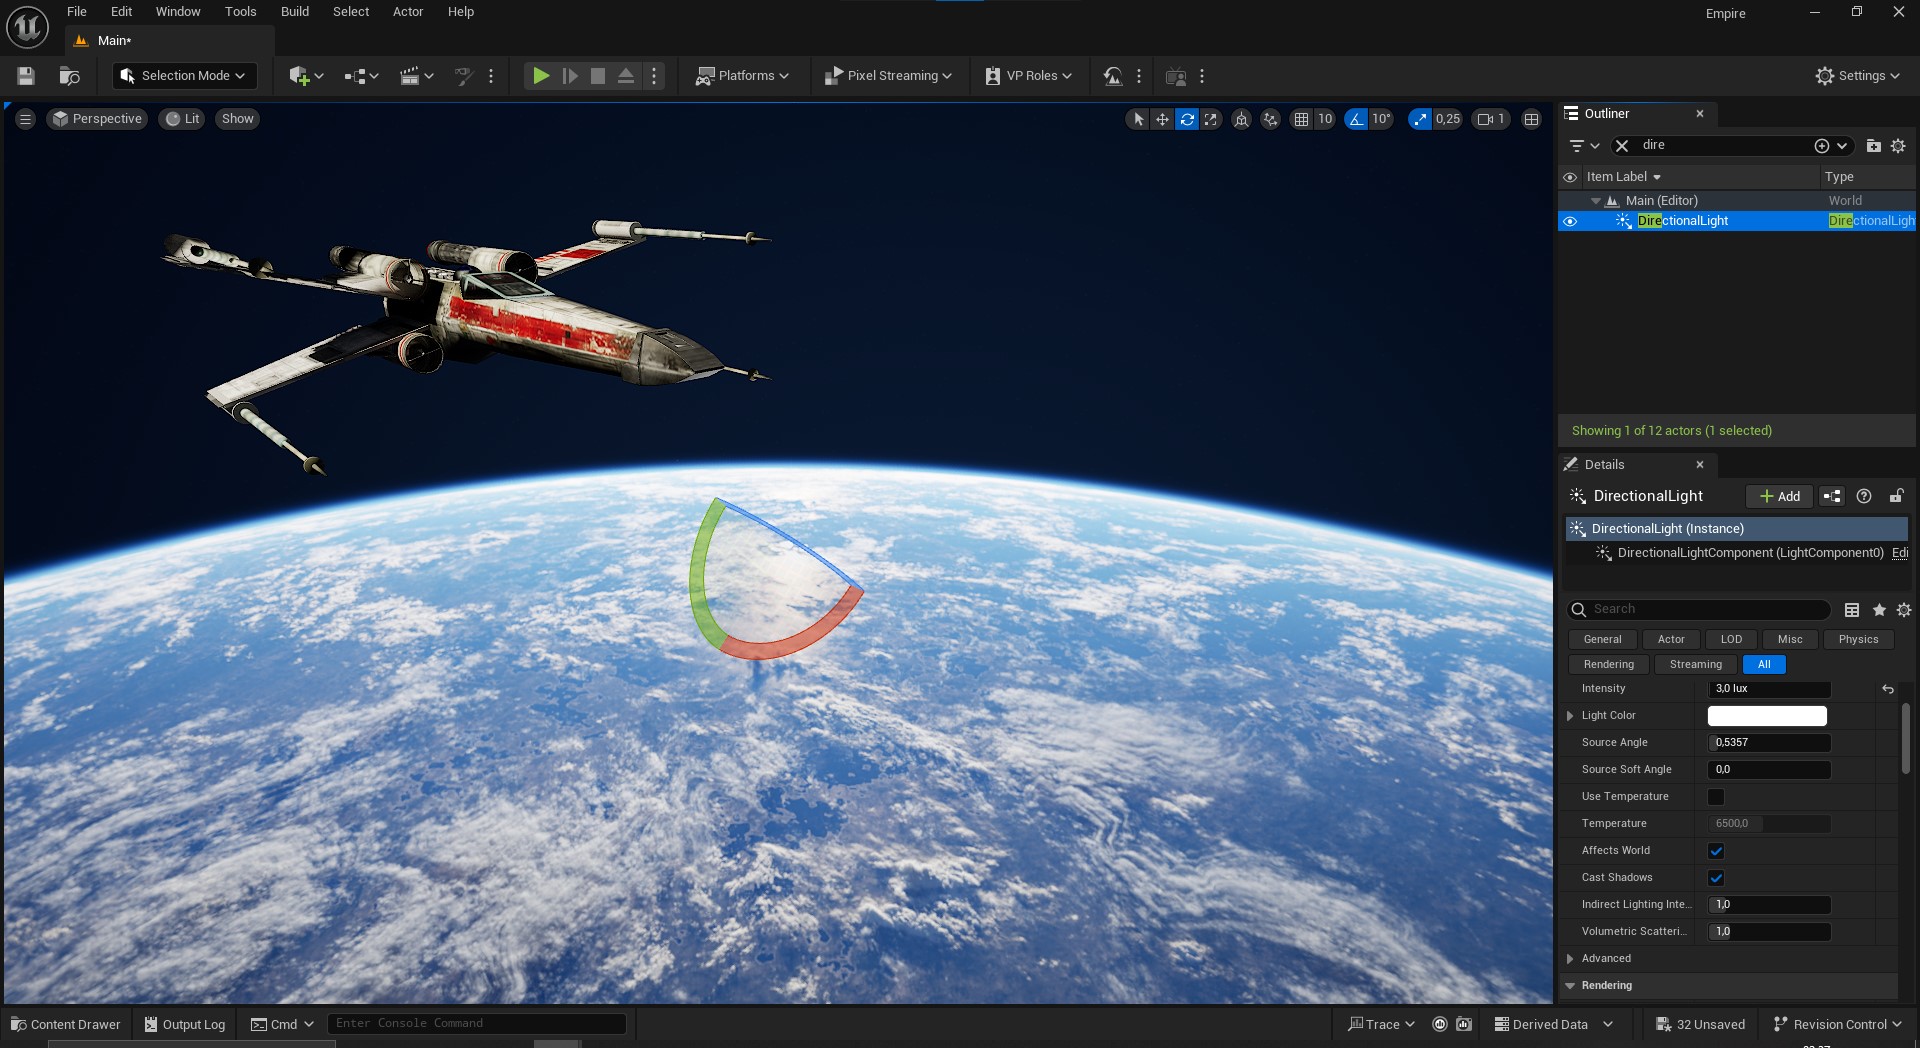Click the Add component button in Details
Viewport: 1920px width, 1048px height.
click(x=1780, y=496)
